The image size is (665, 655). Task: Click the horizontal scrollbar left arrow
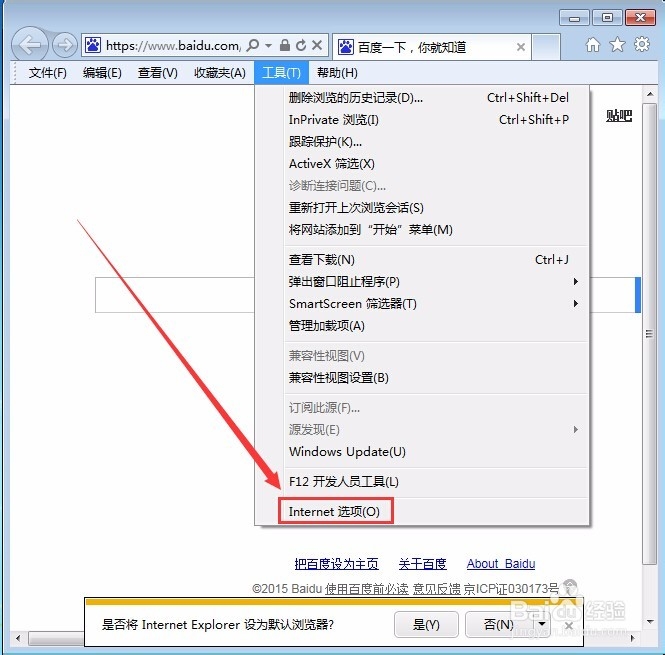(18, 638)
